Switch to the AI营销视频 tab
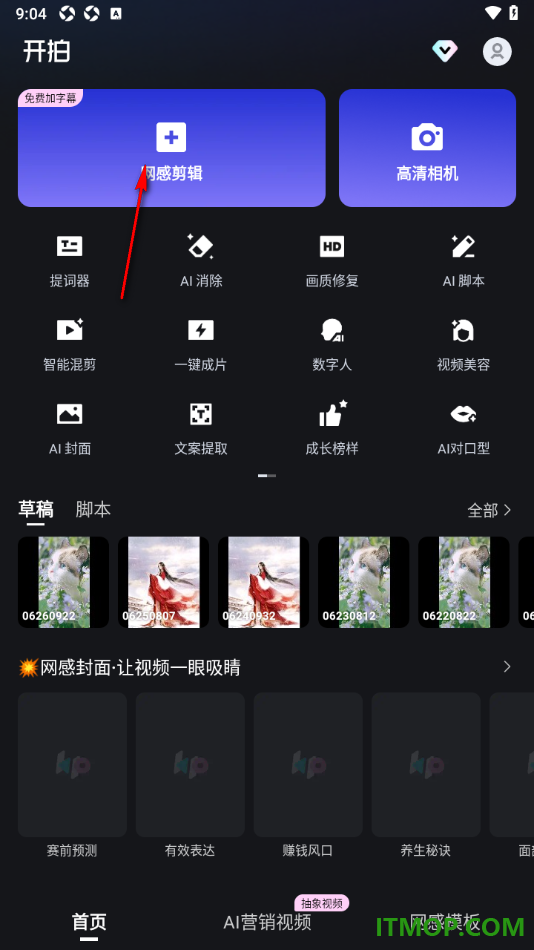This screenshot has width=534, height=950. (x=267, y=922)
